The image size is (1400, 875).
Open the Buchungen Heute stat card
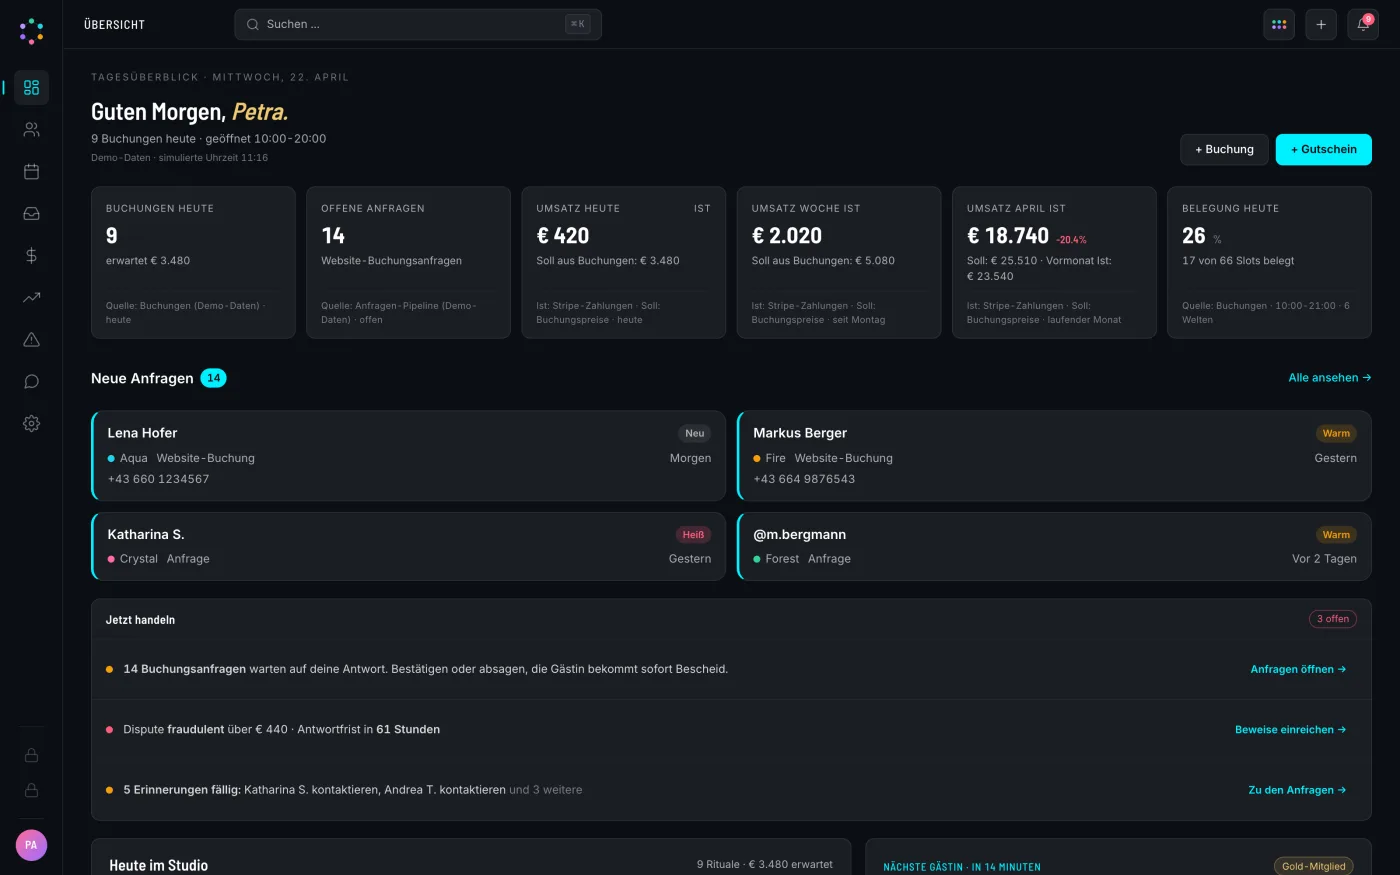(193, 263)
